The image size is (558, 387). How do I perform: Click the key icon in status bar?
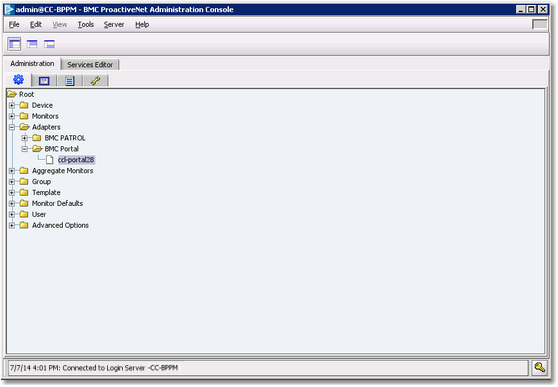[539, 367]
